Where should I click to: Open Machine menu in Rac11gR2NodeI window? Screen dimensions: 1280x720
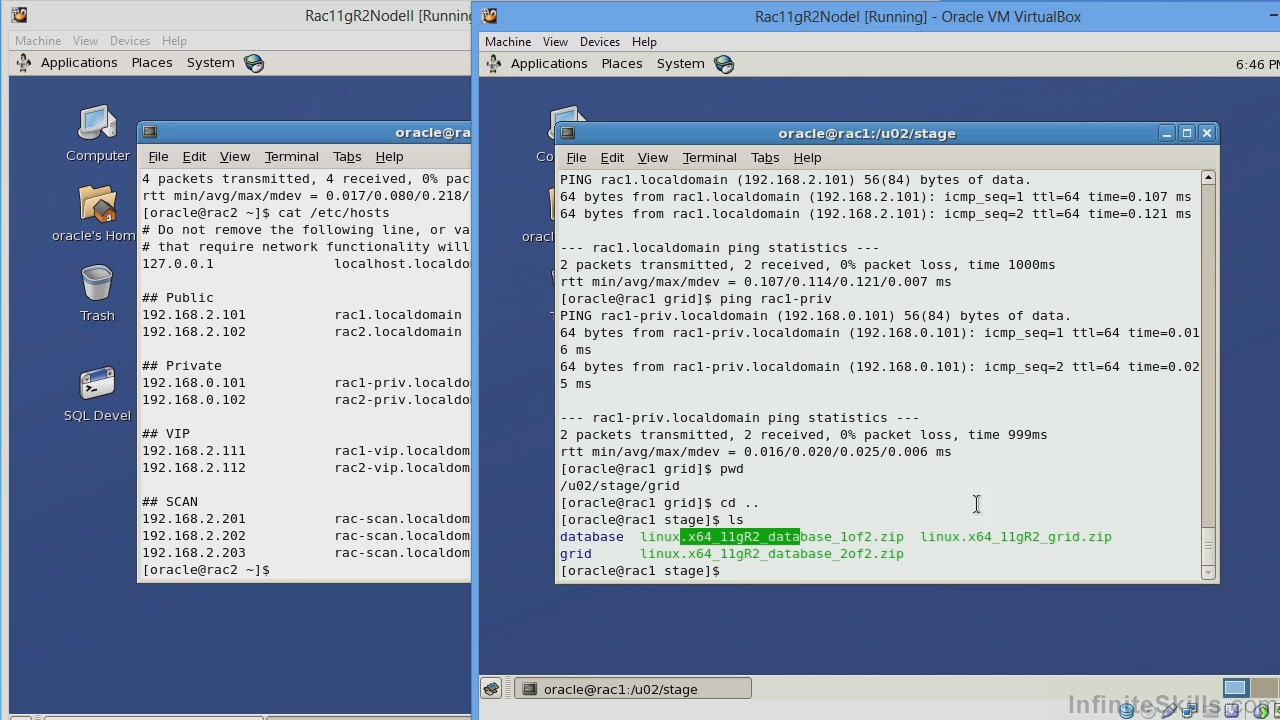pyautogui.click(x=508, y=42)
